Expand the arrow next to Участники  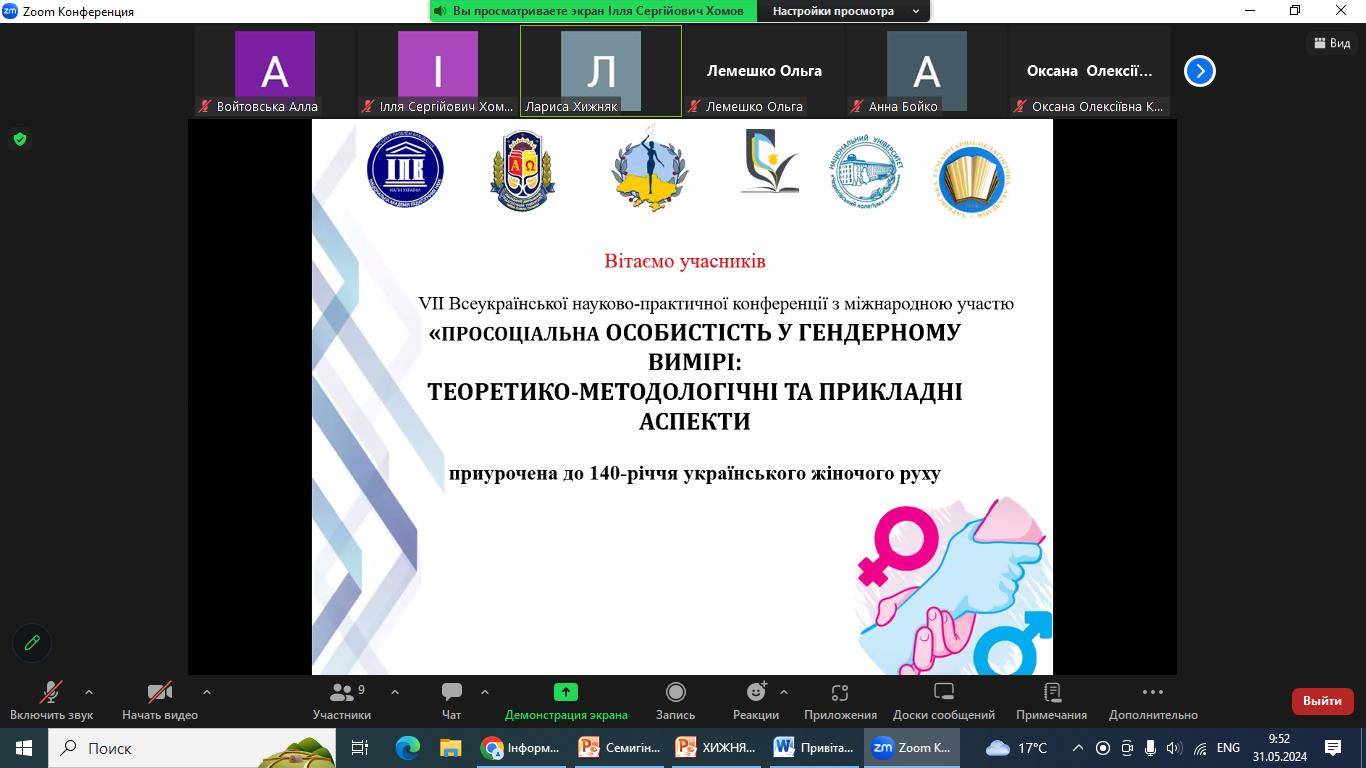394,692
